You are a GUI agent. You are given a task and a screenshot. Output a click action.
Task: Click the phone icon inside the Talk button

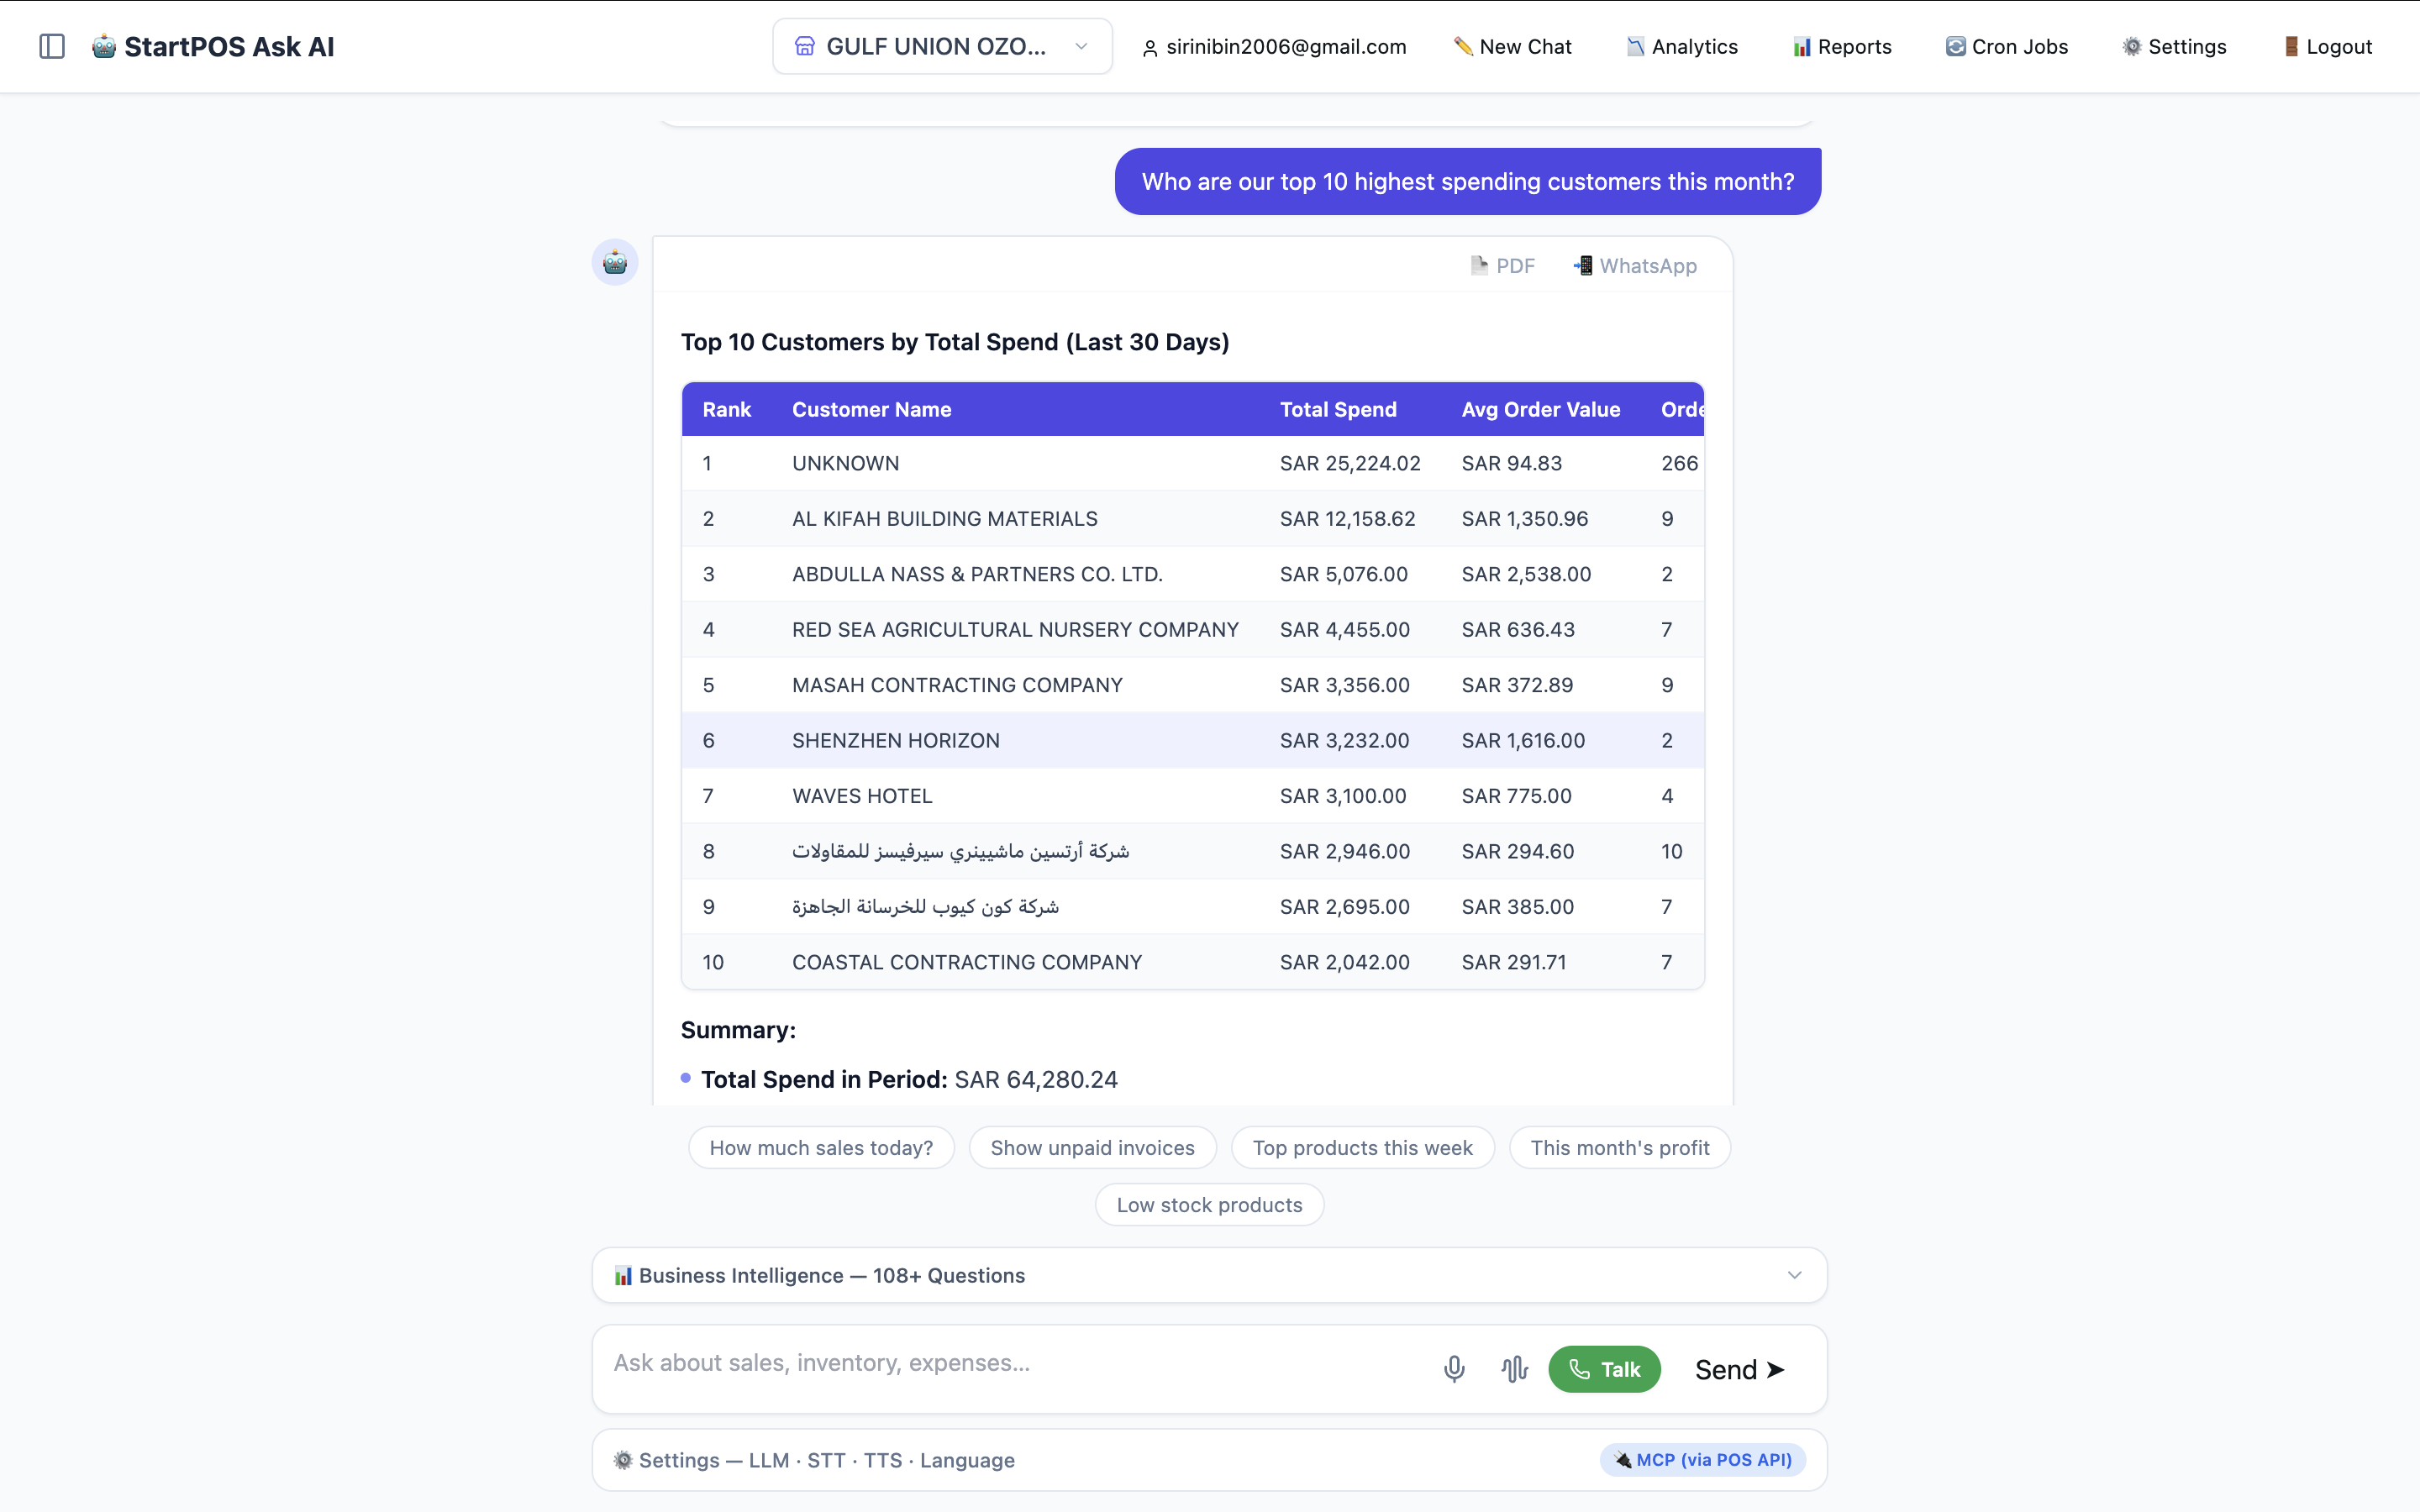pos(1579,1369)
